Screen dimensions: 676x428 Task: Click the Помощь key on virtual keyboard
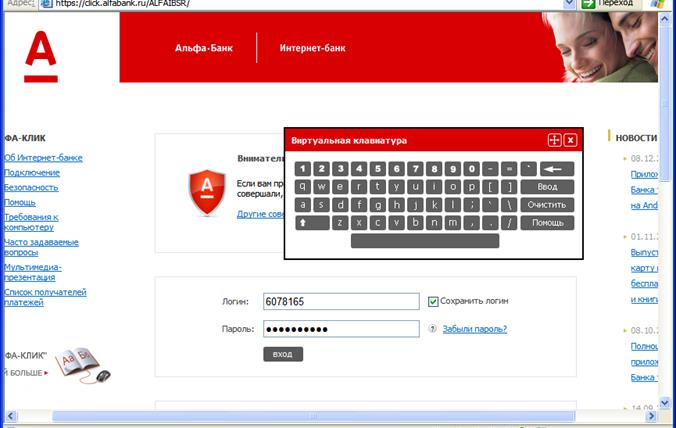[548, 223]
